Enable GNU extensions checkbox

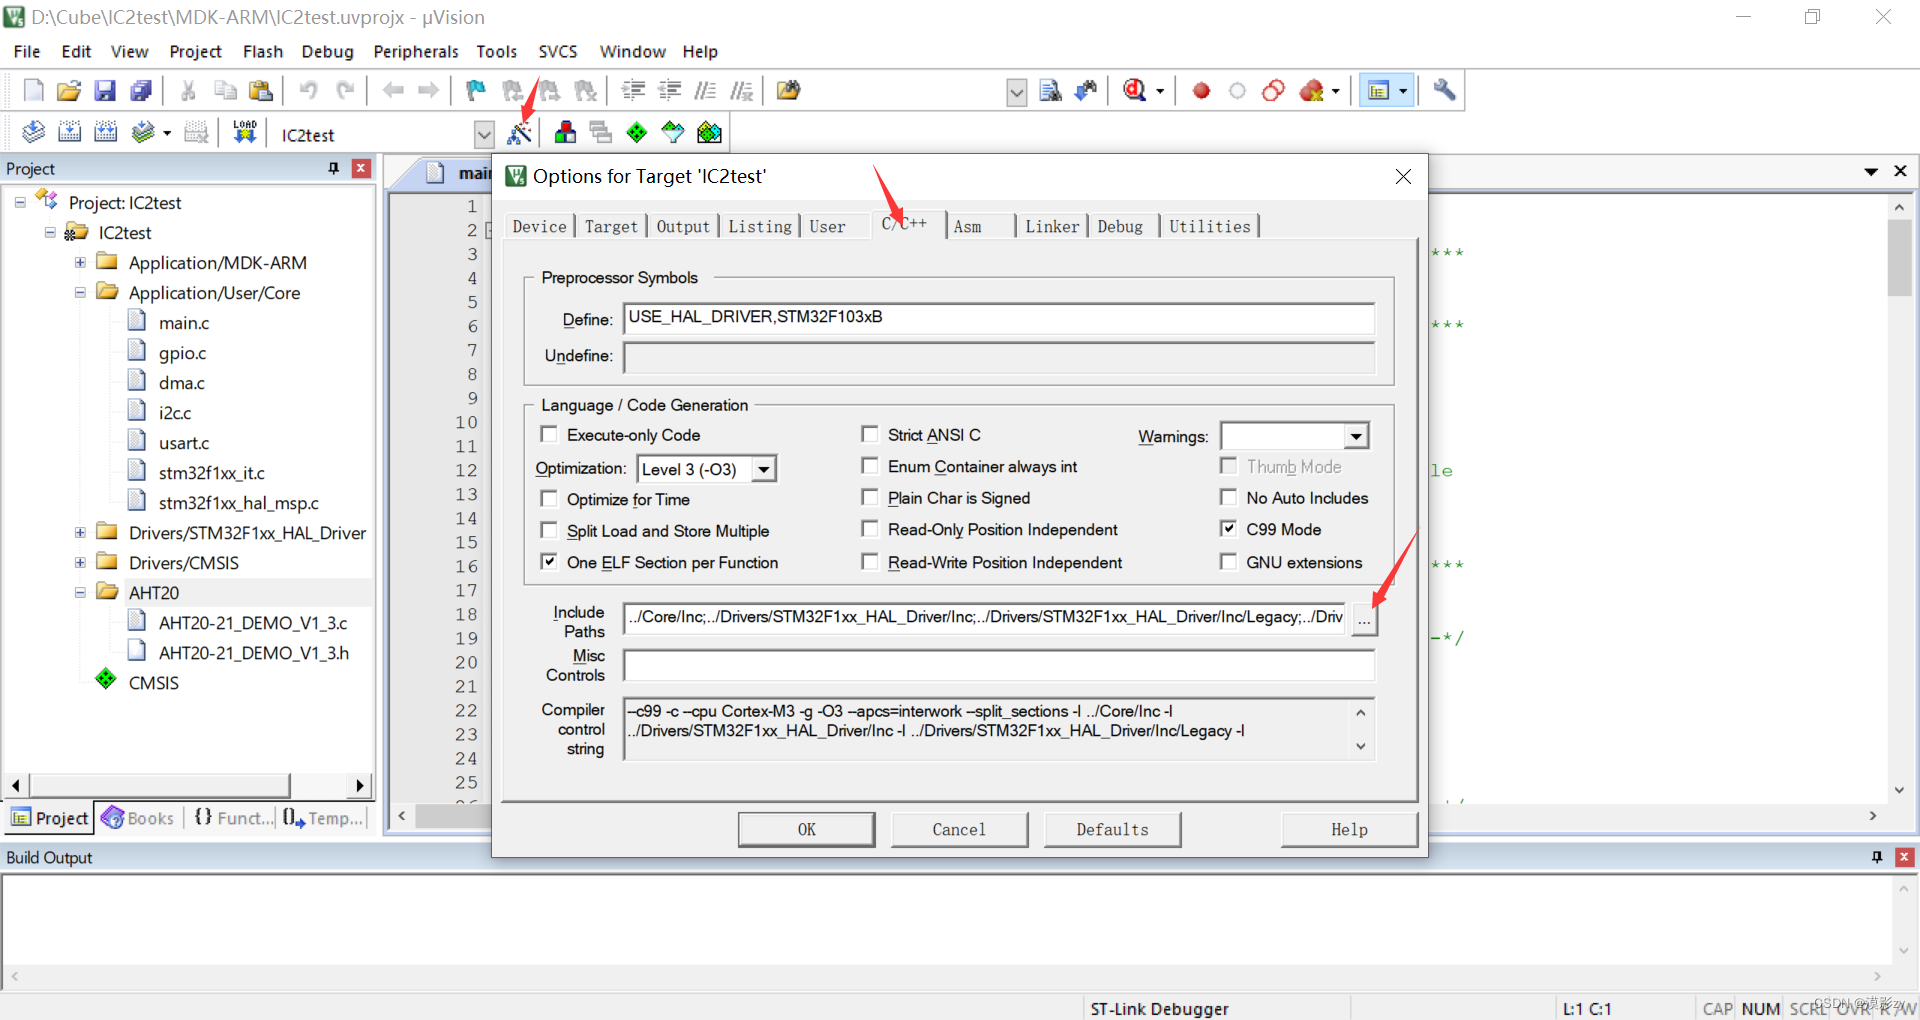pyautogui.click(x=1228, y=561)
